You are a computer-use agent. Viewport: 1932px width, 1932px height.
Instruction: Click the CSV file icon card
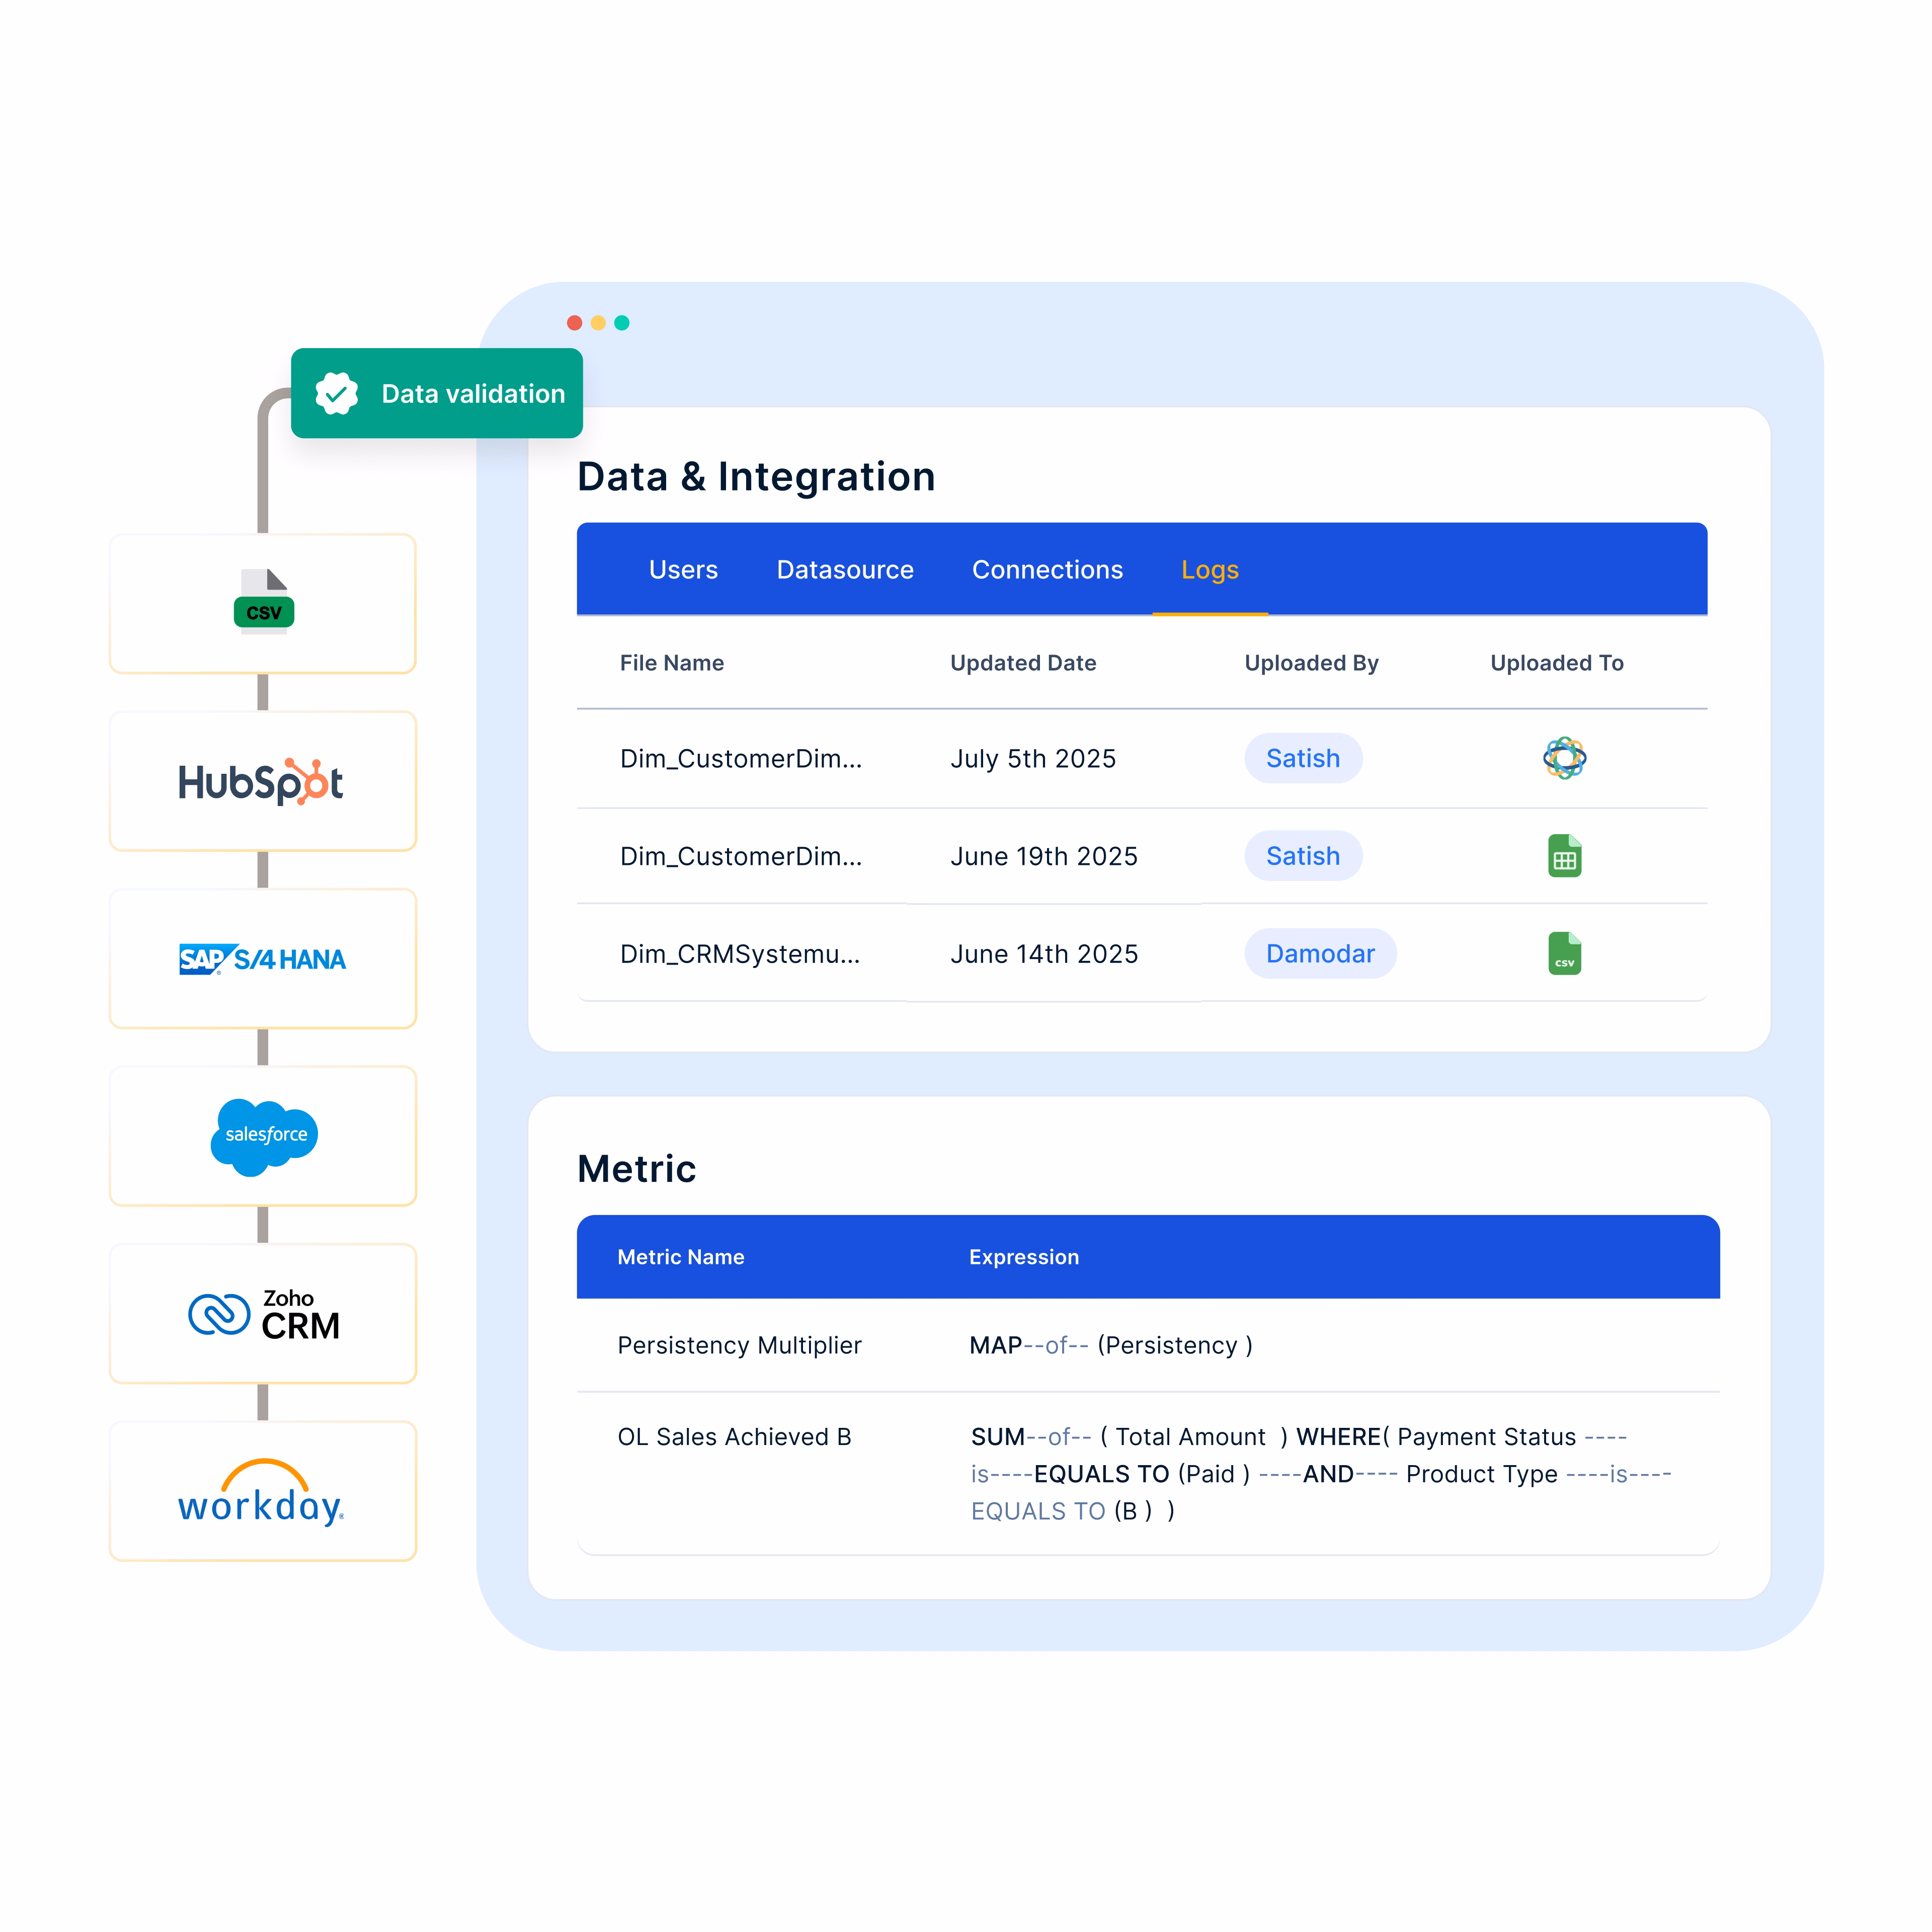point(263,604)
